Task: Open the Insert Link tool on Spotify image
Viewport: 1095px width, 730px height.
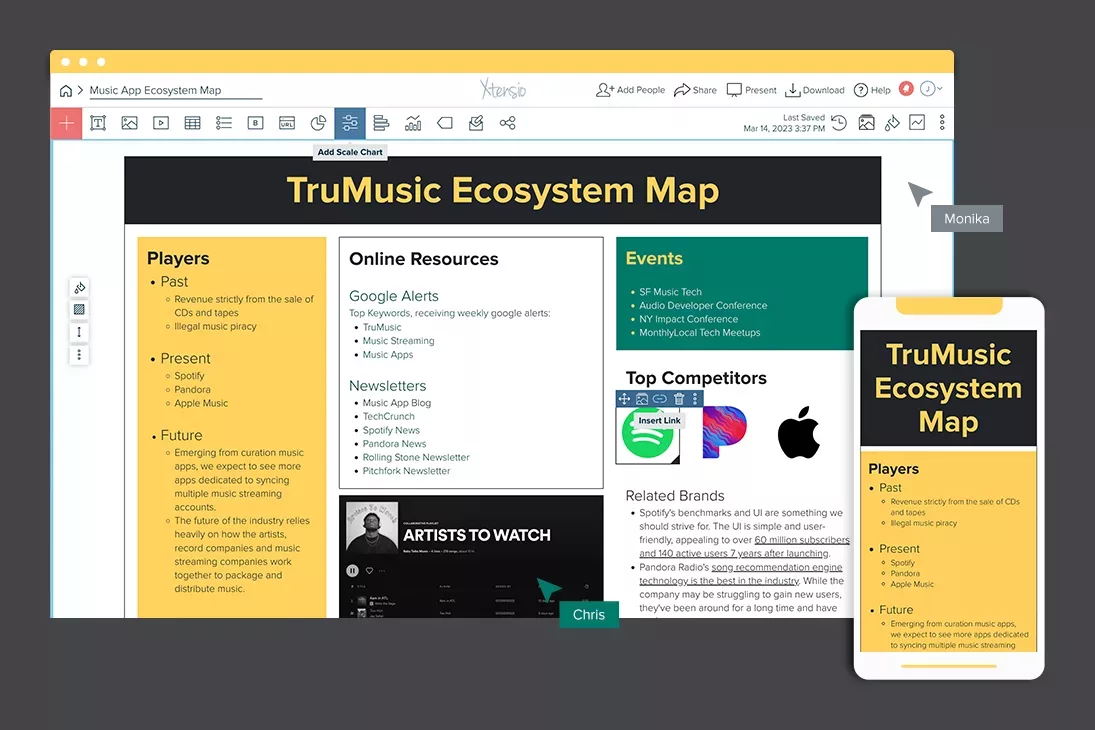Action: (659, 398)
